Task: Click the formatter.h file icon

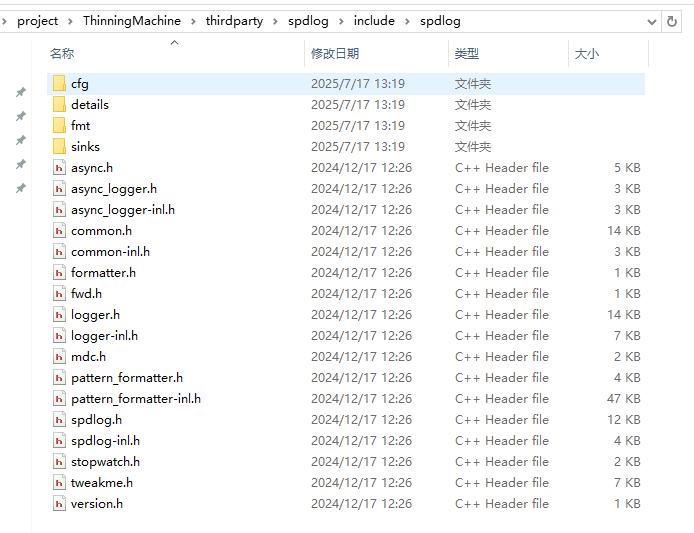Action: 59,273
